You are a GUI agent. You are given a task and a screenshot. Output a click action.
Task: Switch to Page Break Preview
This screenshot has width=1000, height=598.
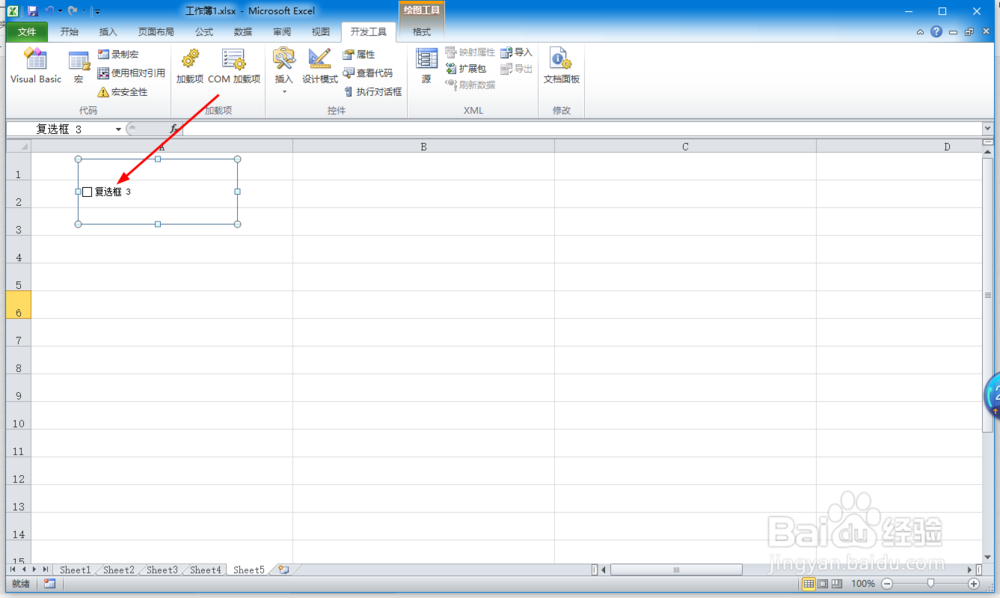837,584
